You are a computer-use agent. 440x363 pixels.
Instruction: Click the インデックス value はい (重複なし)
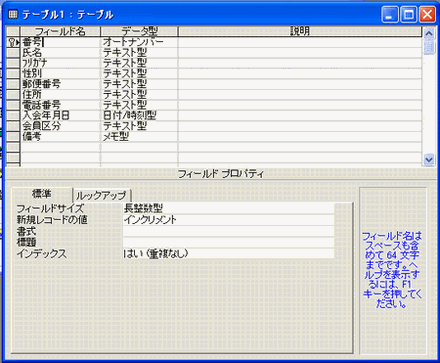click(x=228, y=253)
